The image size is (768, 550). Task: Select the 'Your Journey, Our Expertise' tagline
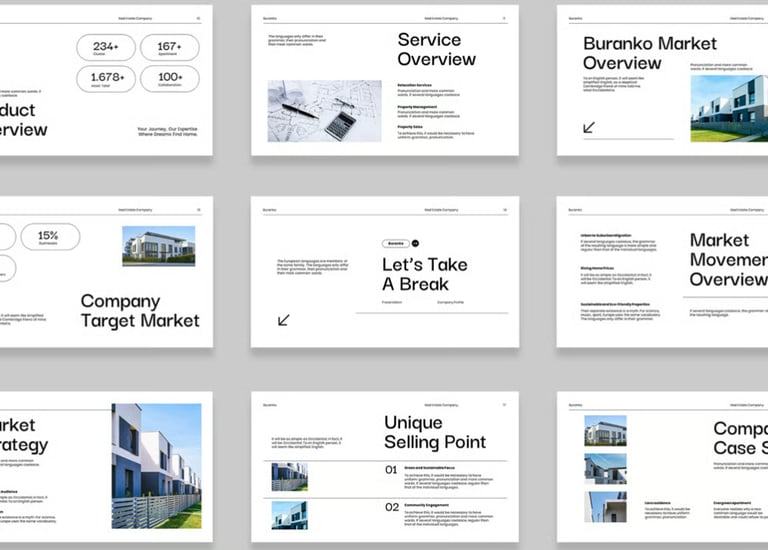coord(168,131)
